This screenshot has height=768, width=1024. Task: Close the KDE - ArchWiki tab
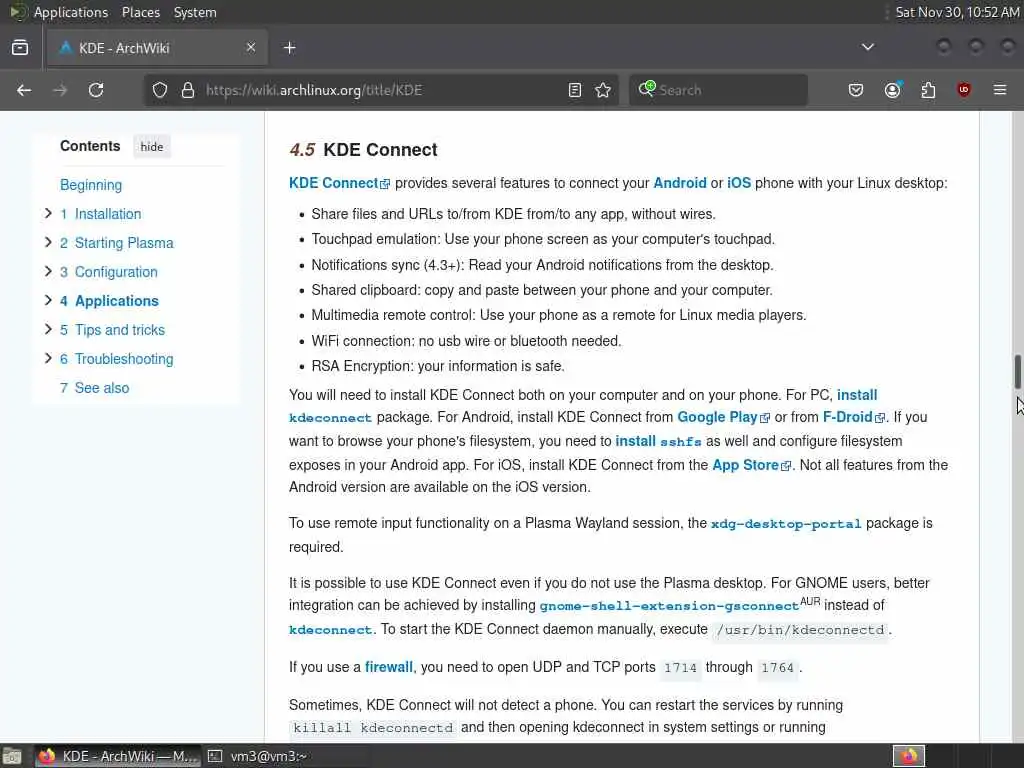(251, 48)
